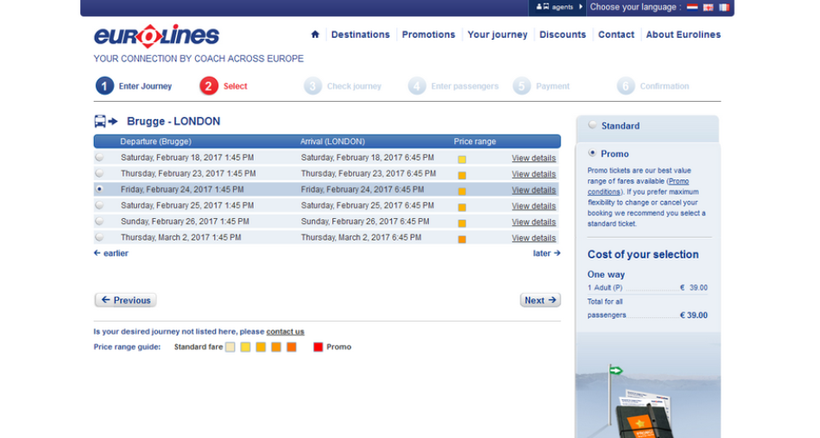The height and width of the screenshot is (438, 820).
Task: Click the red Promo swatch in guide
Action: coord(318,347)
